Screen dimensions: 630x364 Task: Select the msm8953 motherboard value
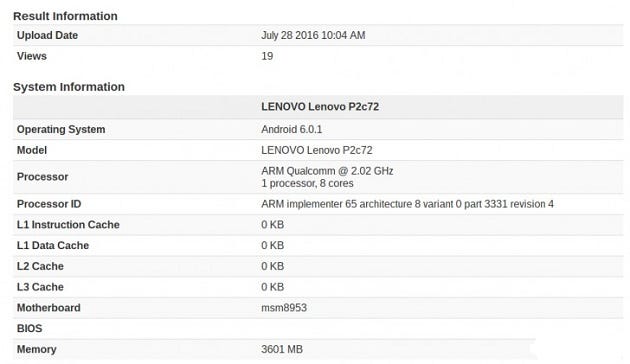(x=284, y=308)
